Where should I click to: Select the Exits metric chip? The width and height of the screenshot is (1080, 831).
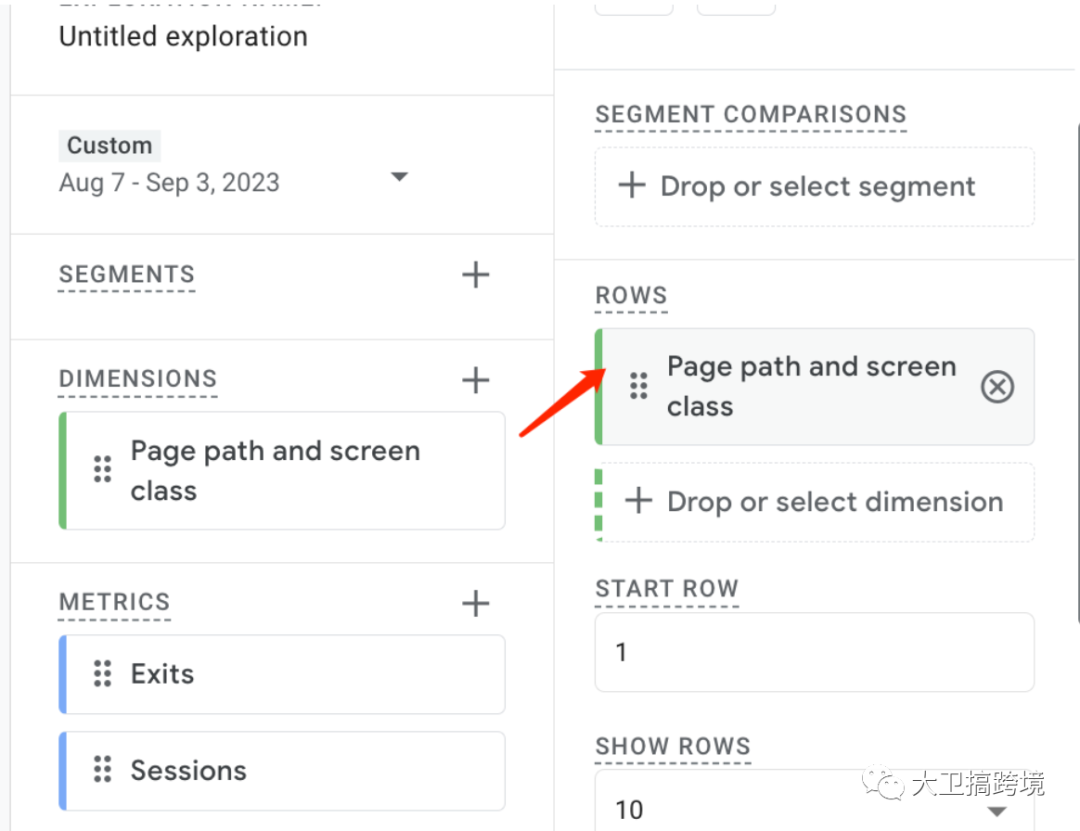coord(285,674)
